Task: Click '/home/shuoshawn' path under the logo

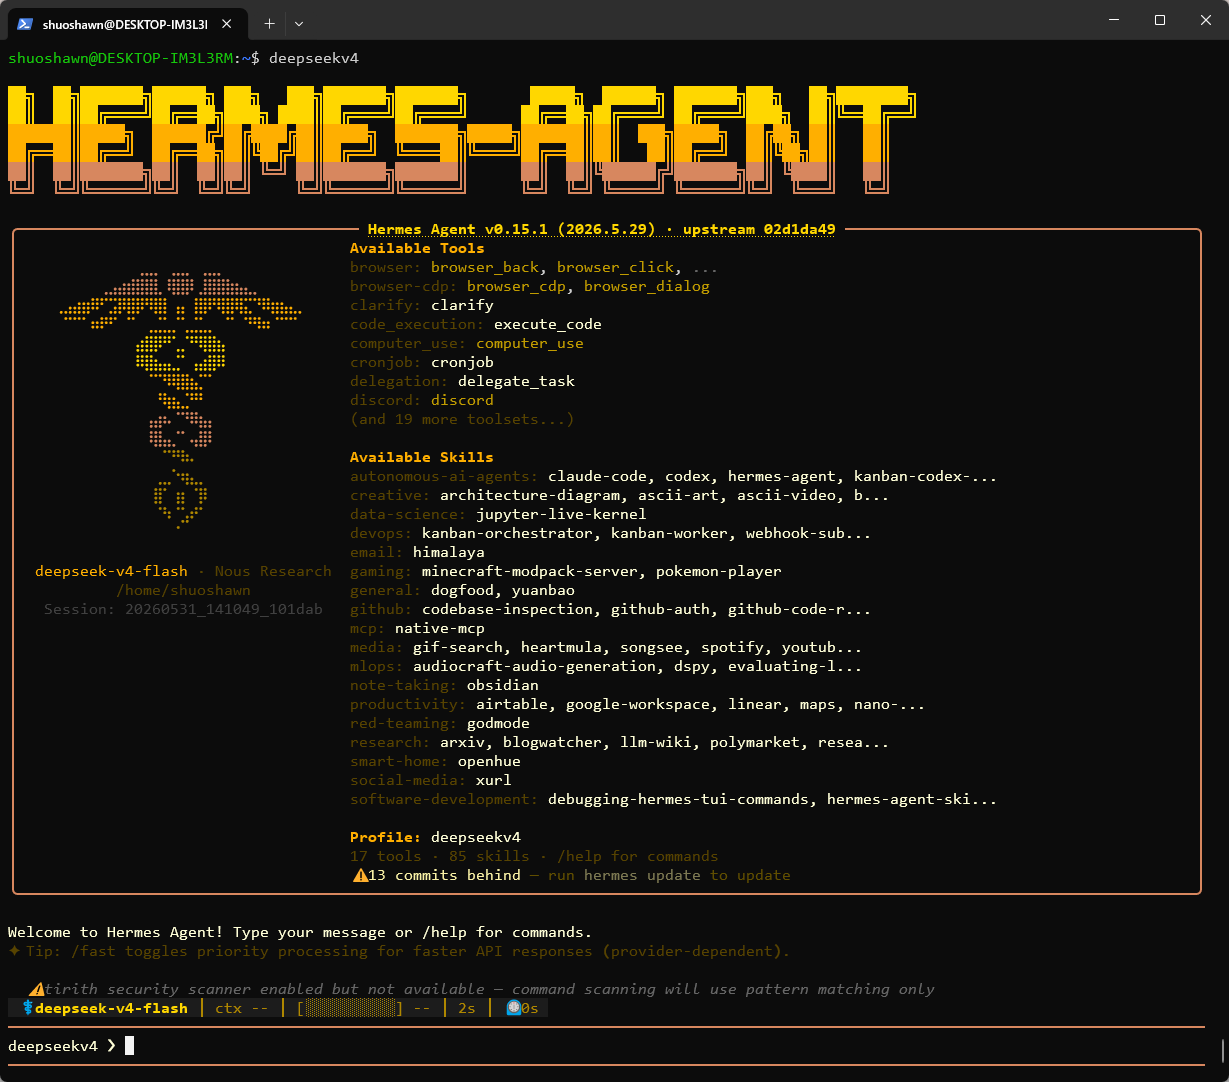Action: (183, 590)
